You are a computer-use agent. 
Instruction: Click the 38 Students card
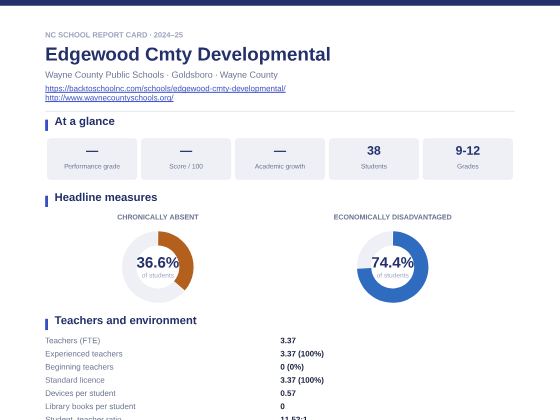click(374, 159)
